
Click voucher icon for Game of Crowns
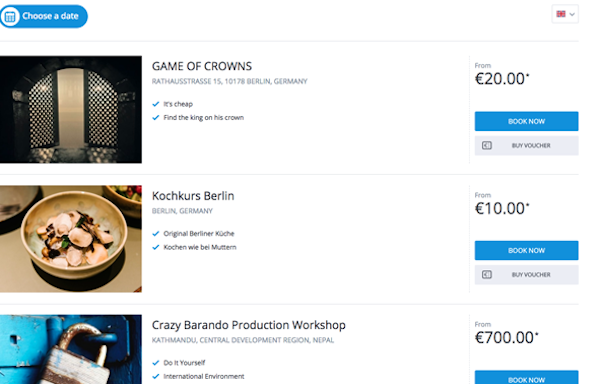tap(487, 145)
